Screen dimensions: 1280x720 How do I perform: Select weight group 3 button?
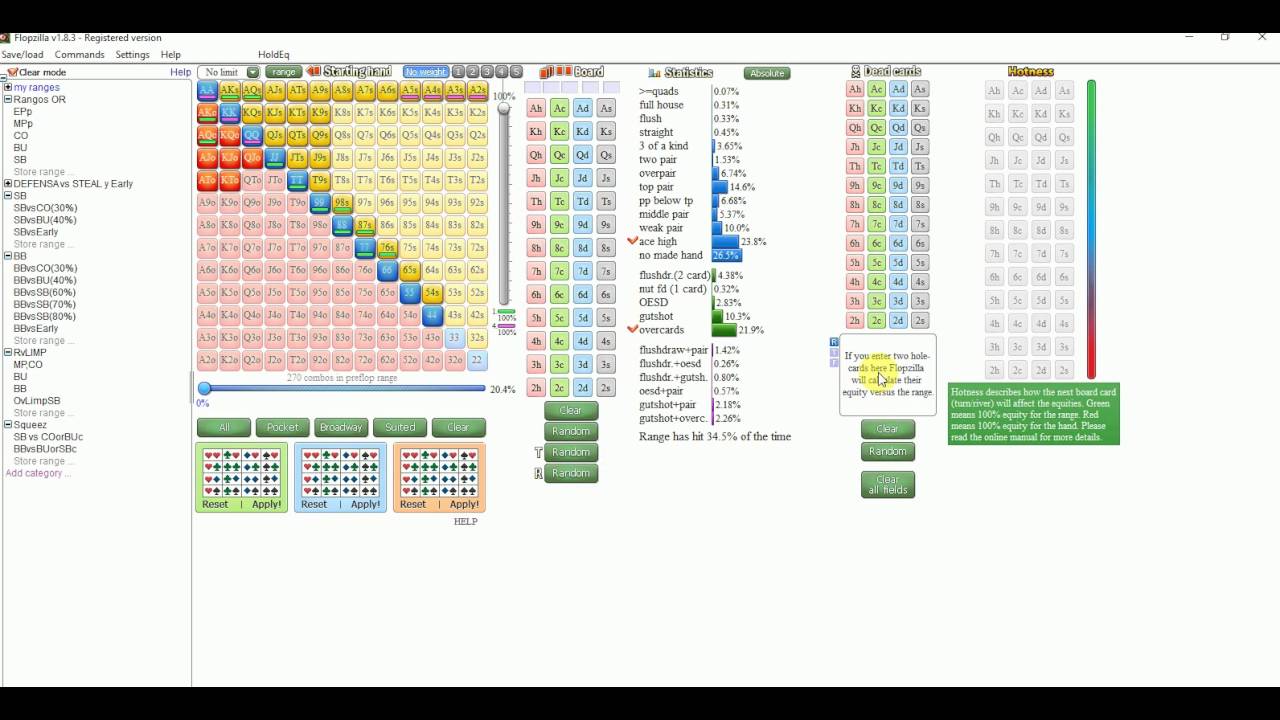(487, 72)
